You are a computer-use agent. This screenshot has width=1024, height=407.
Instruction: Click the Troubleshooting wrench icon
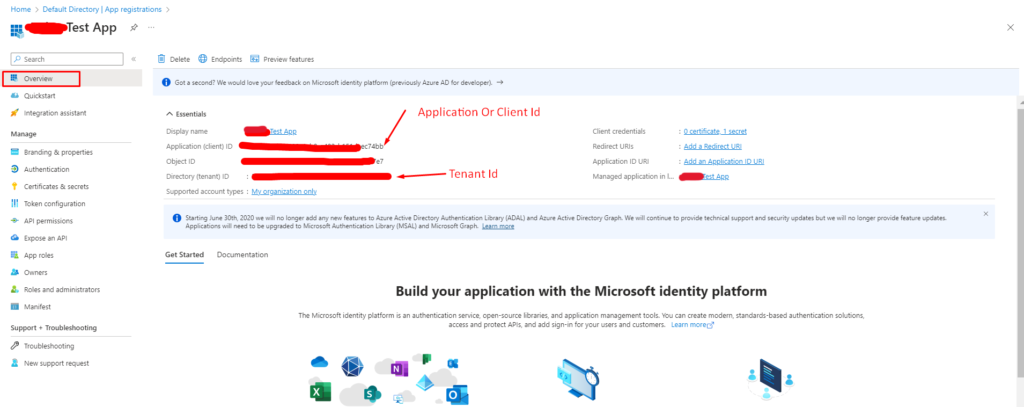coord(14,346)
